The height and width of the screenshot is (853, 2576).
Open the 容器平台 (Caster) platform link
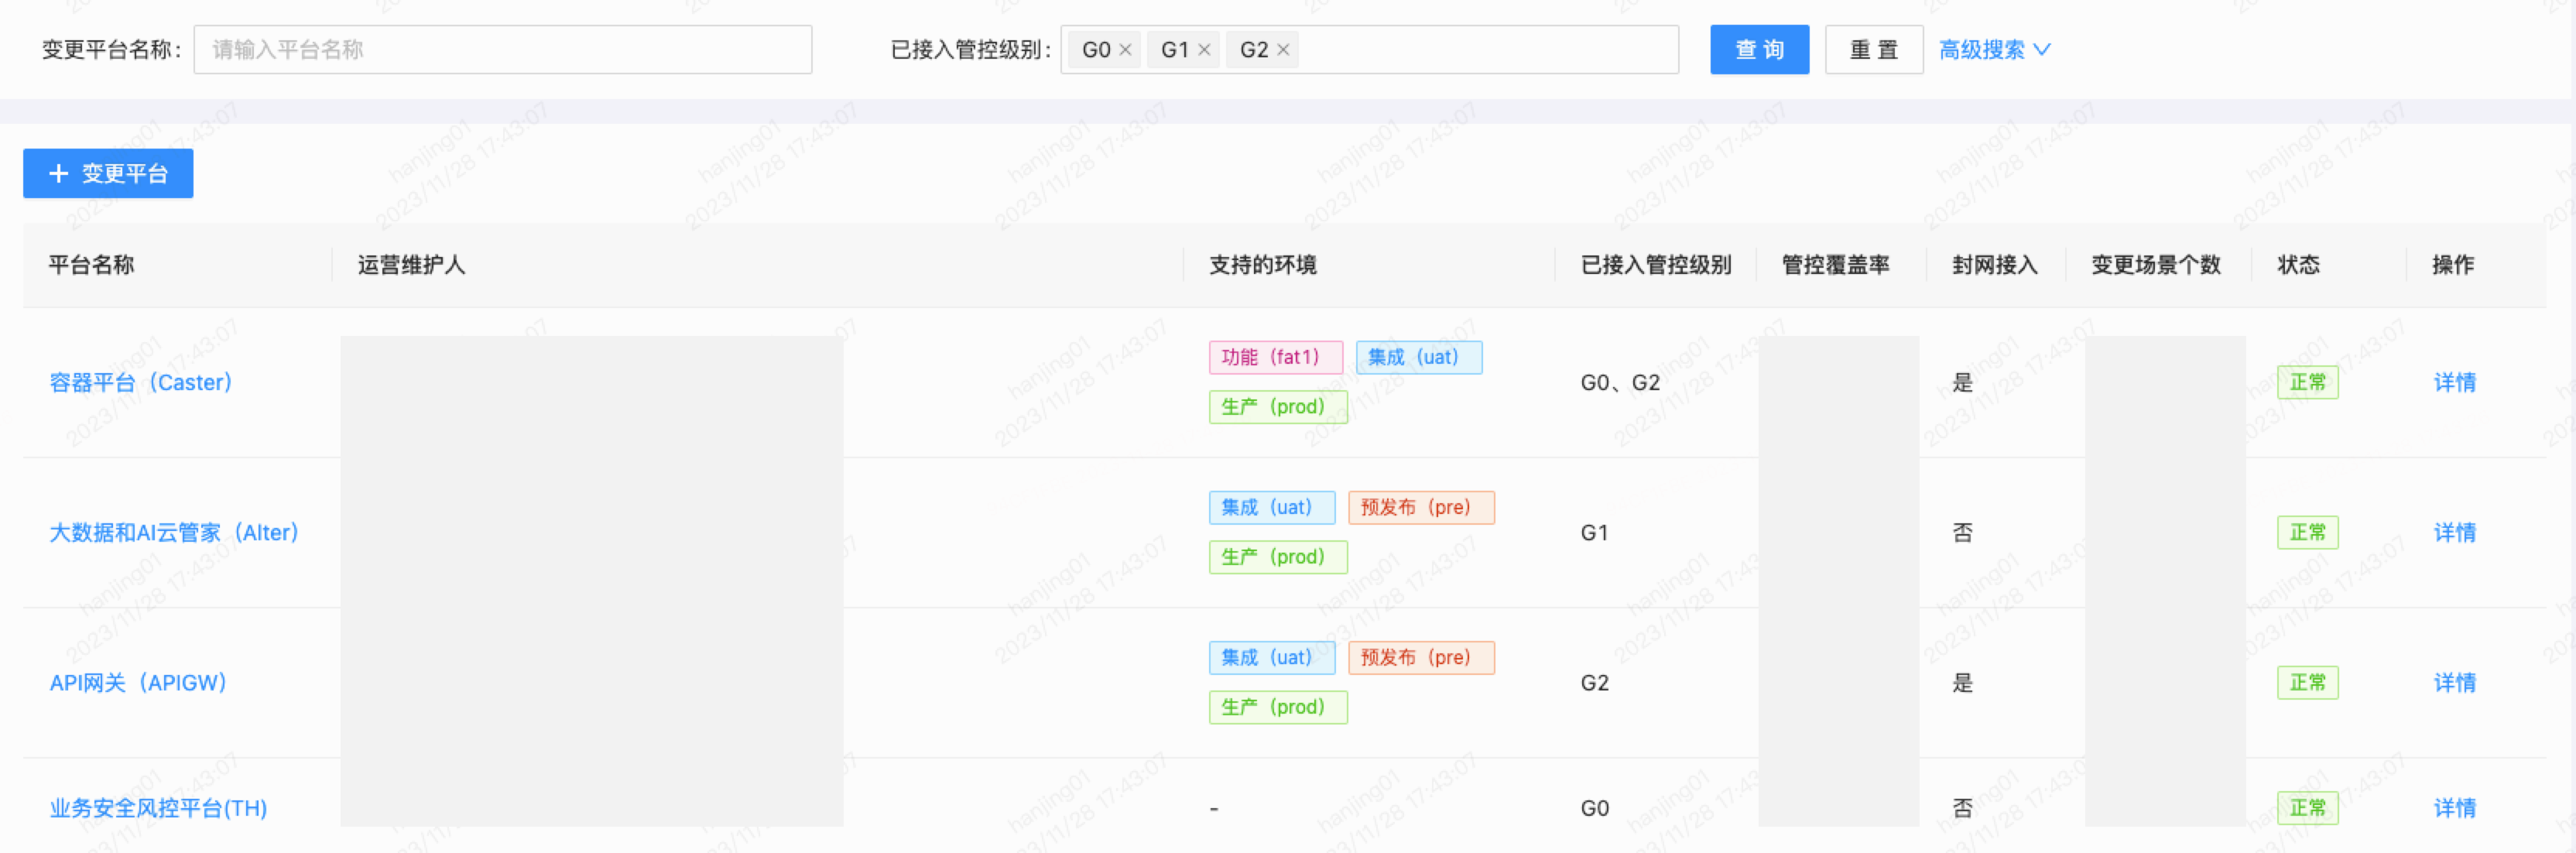pos(141,382)
